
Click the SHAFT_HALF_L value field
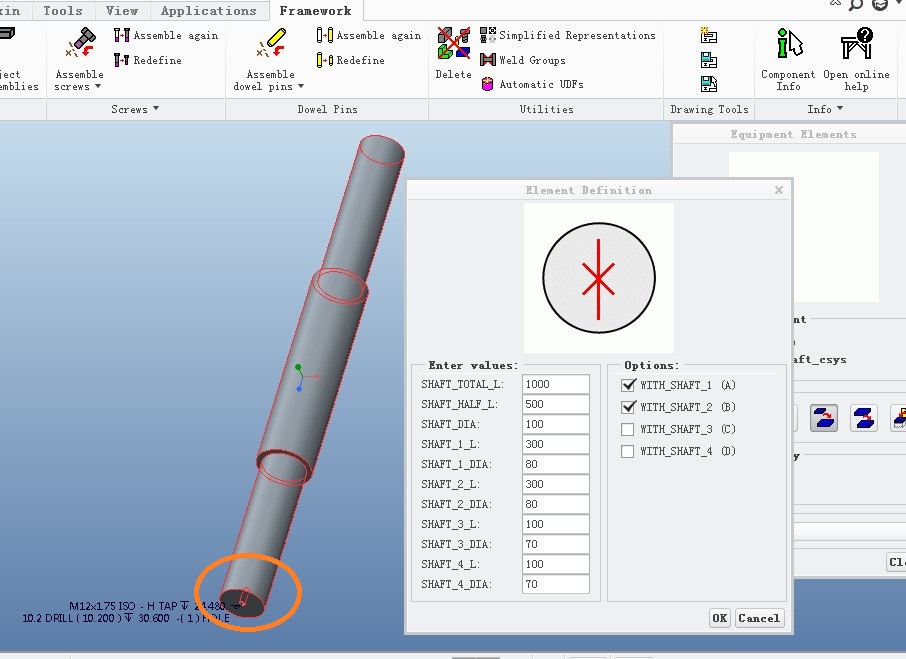(556, 404)
